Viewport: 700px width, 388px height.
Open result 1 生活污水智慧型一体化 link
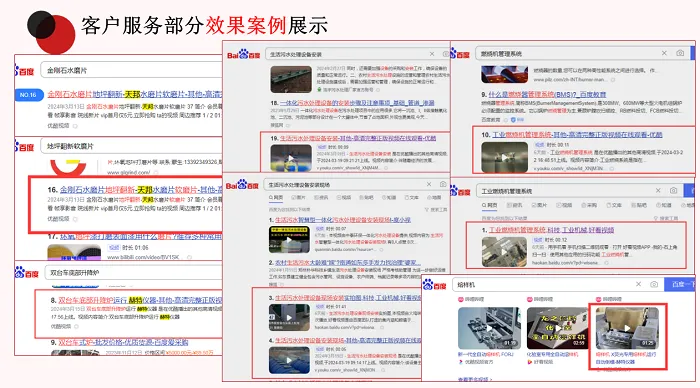[x=342, y=220]
